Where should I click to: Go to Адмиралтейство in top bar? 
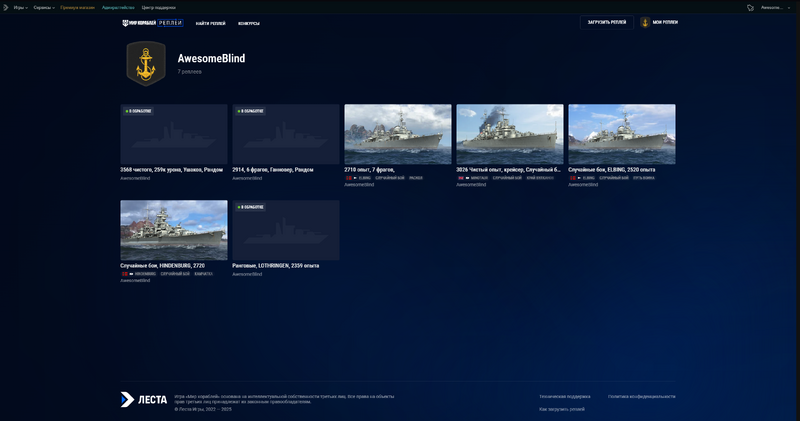coord(118,8)
